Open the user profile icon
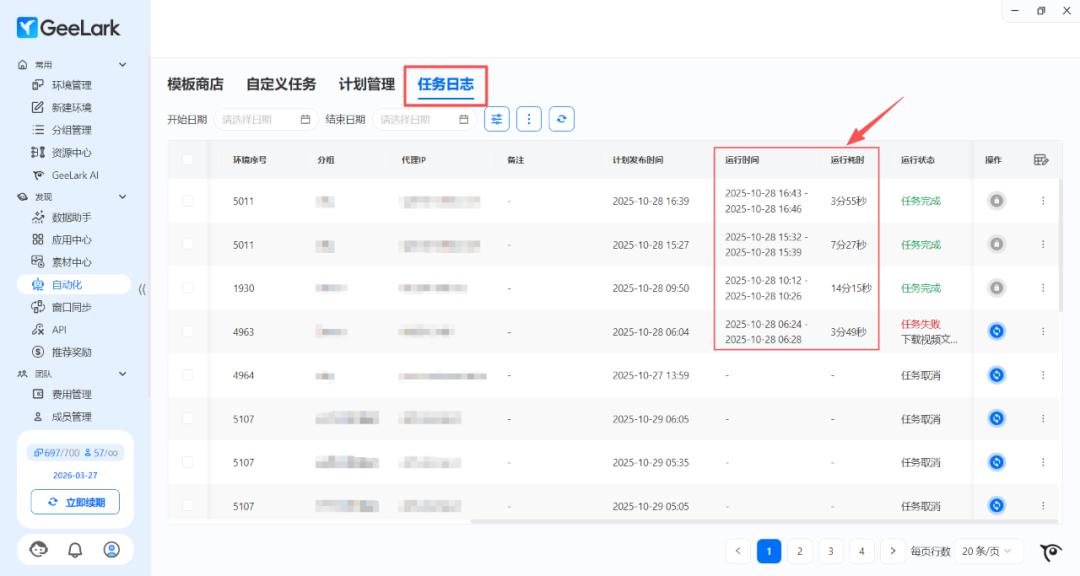The width and height of the screenshot is (1080, 576). 112,549
